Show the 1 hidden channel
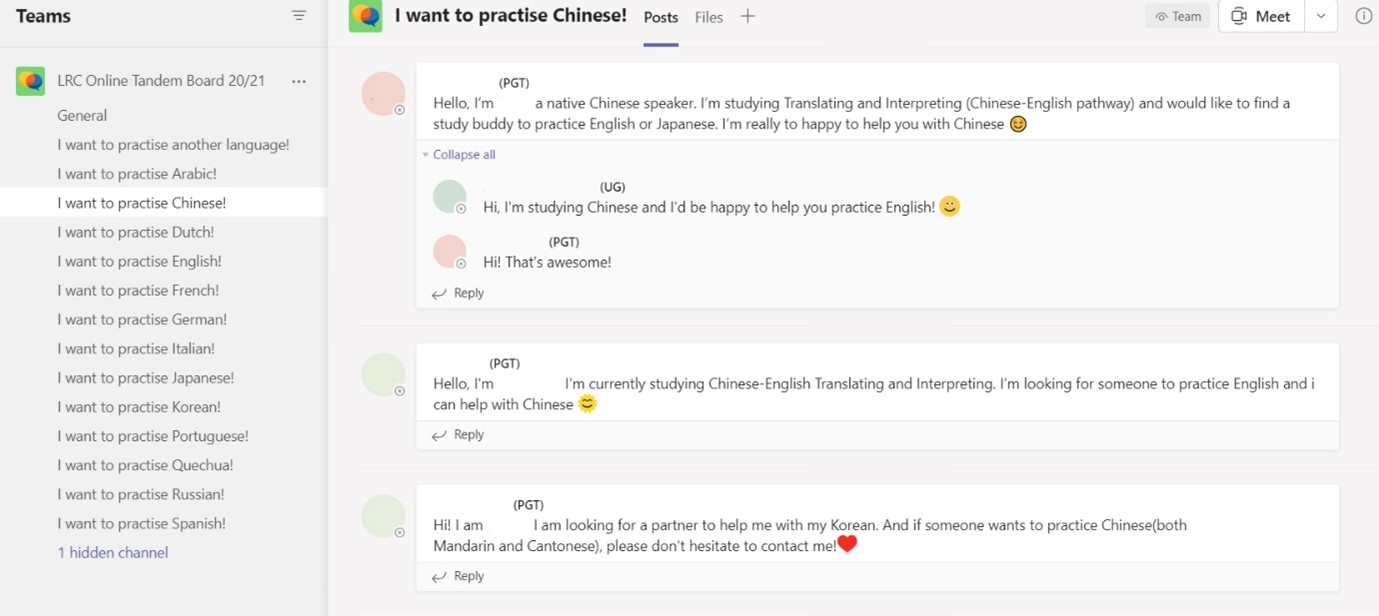1379x616 pixels. click(x=113, y=552)
